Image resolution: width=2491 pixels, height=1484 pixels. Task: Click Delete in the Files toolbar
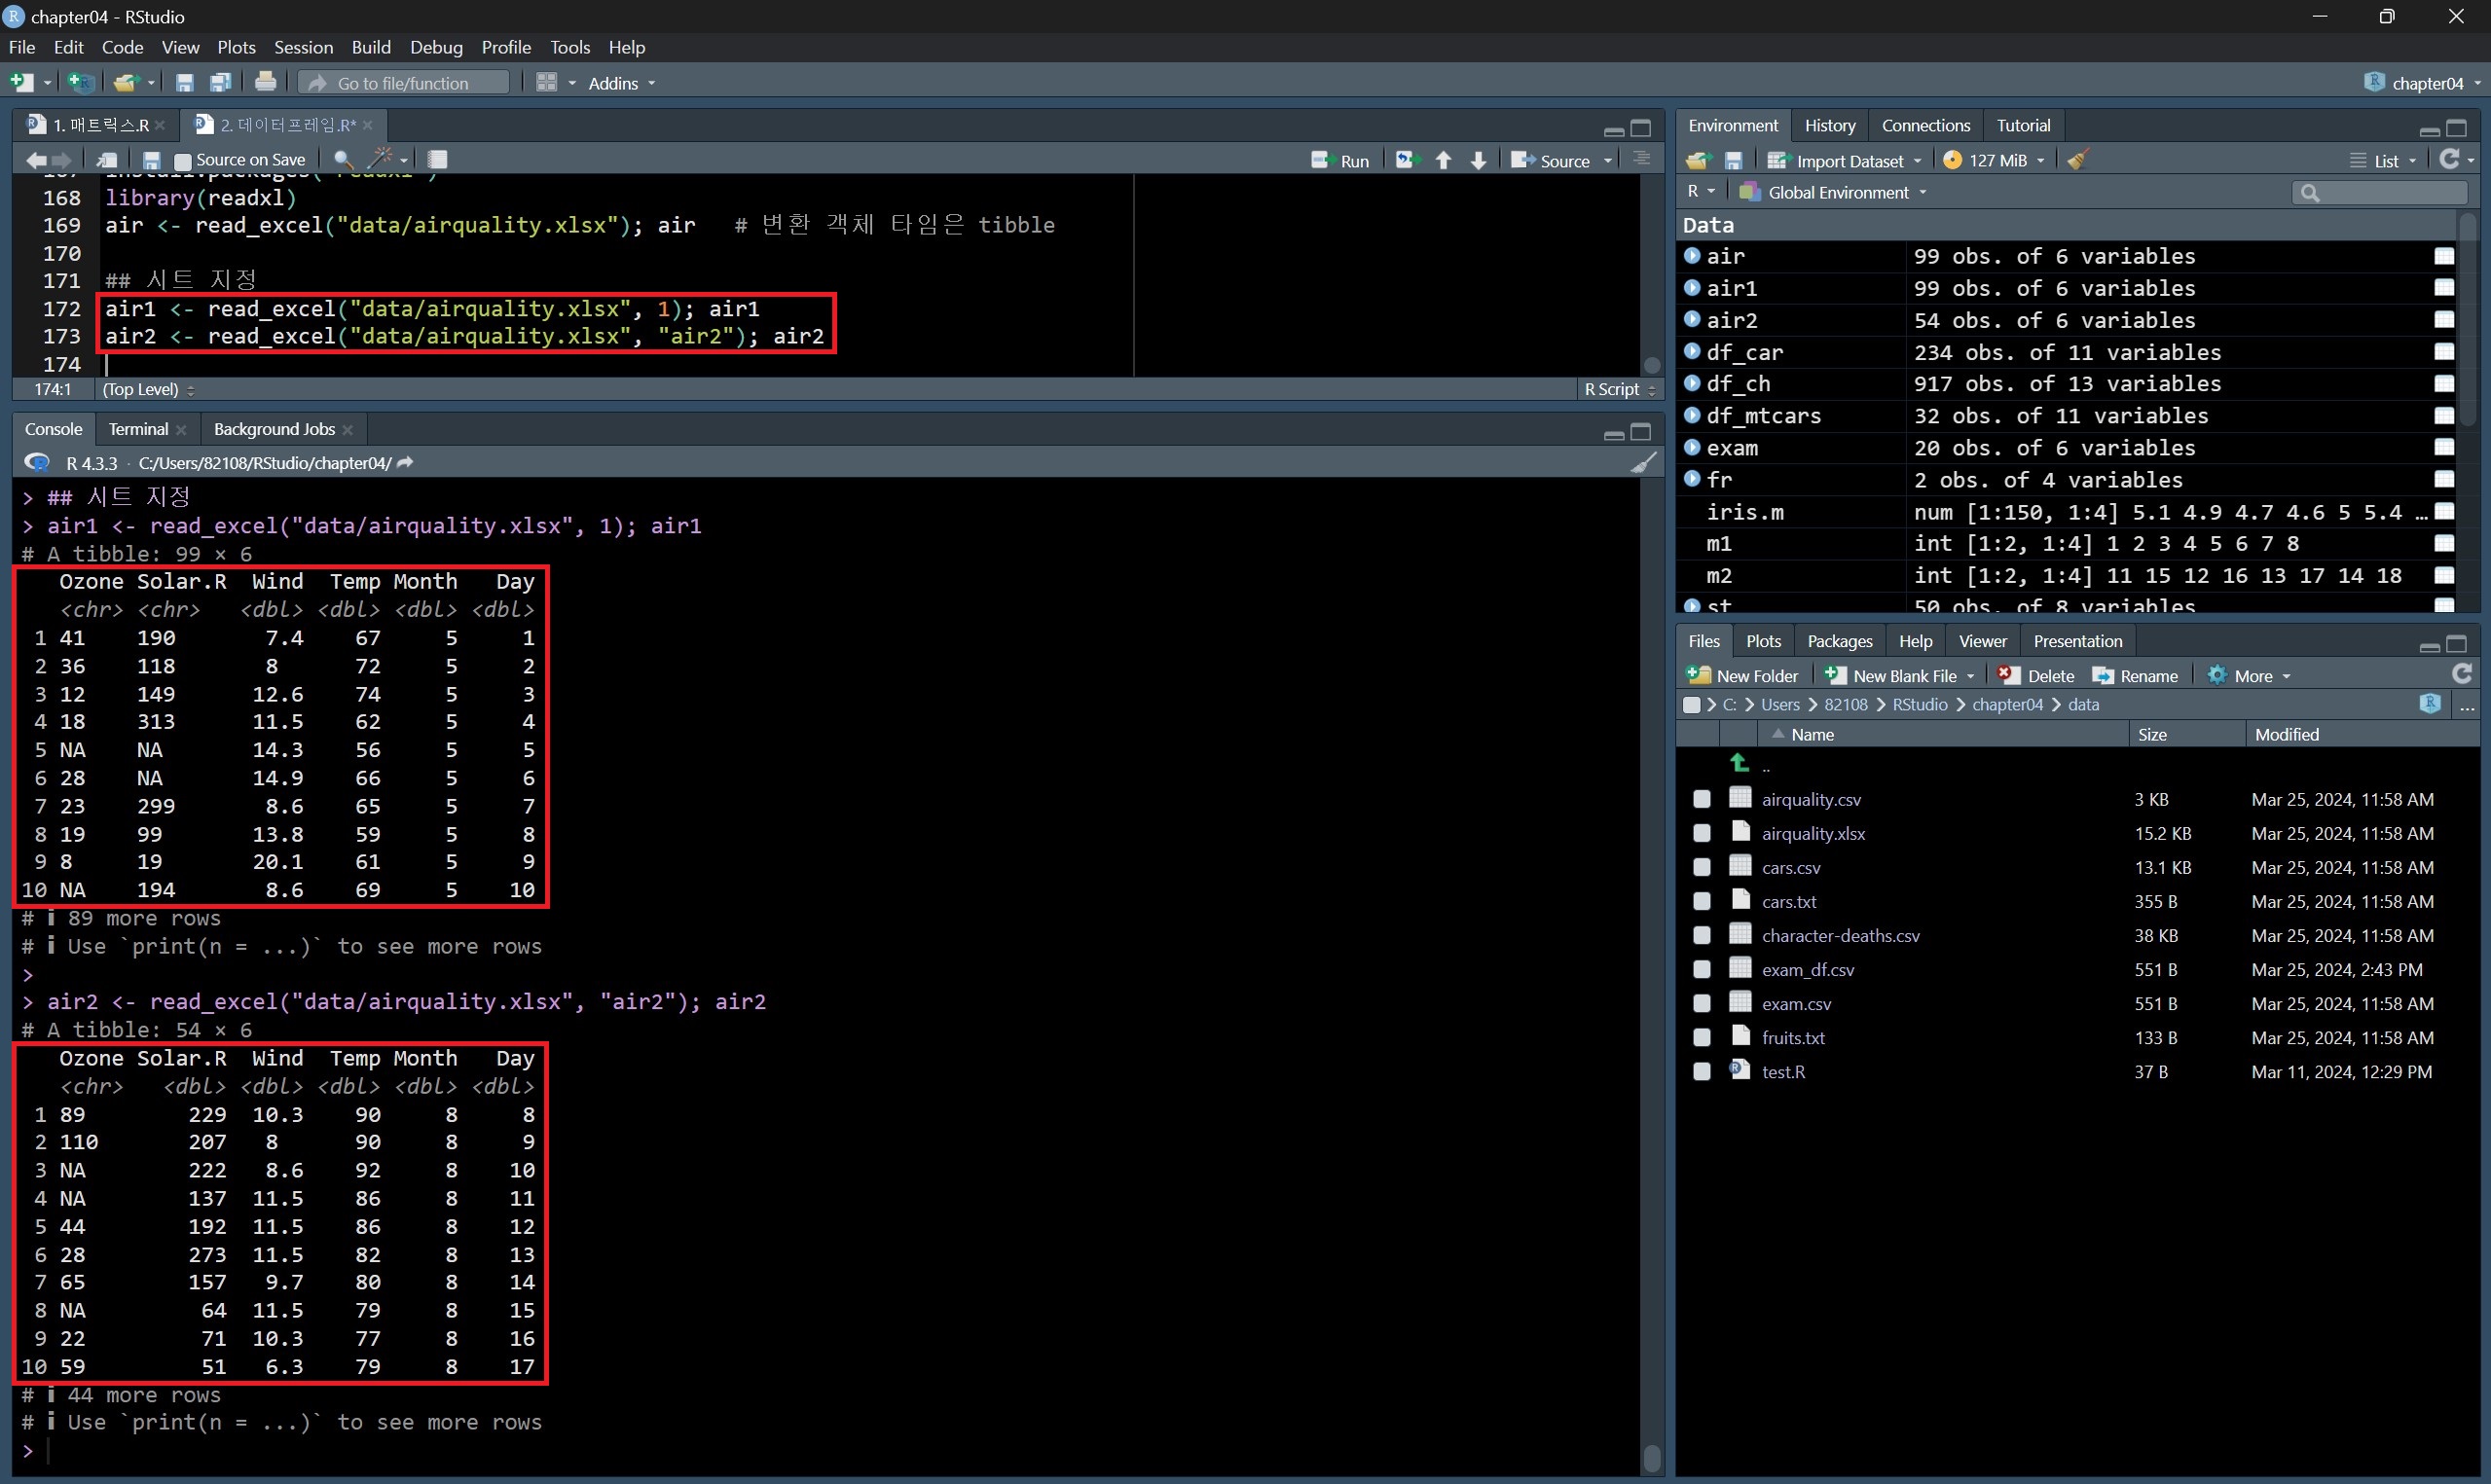click(x=2036, y=676)
